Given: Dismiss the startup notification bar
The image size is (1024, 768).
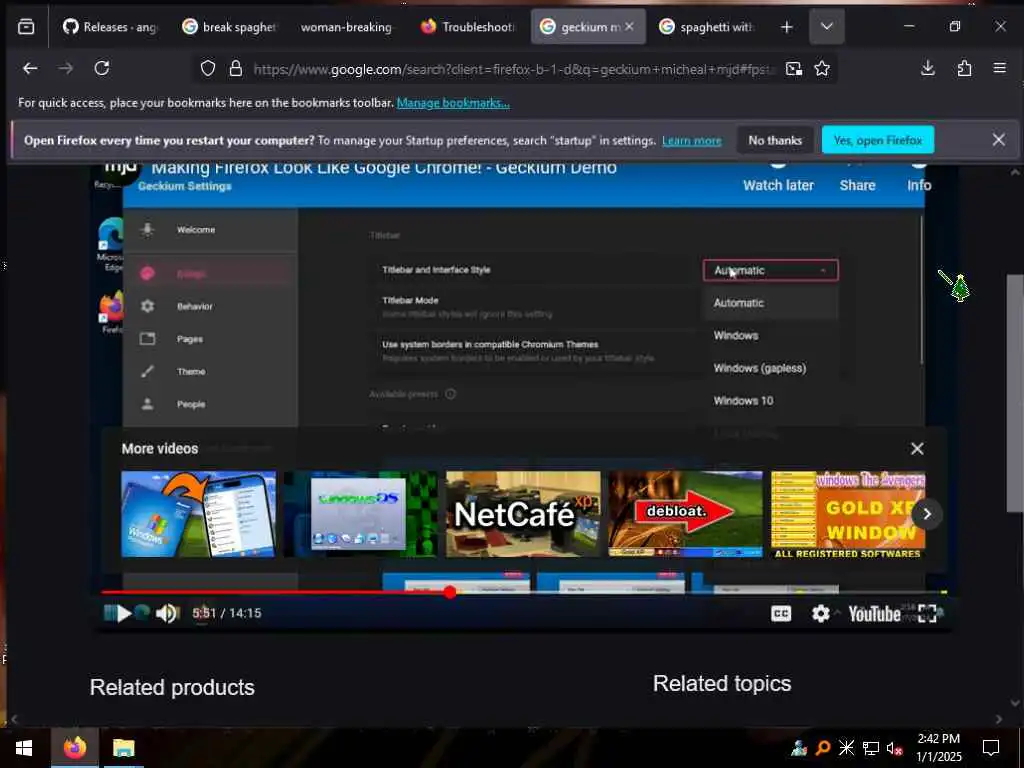Looking at the screenshot, I should click(999, 140).
